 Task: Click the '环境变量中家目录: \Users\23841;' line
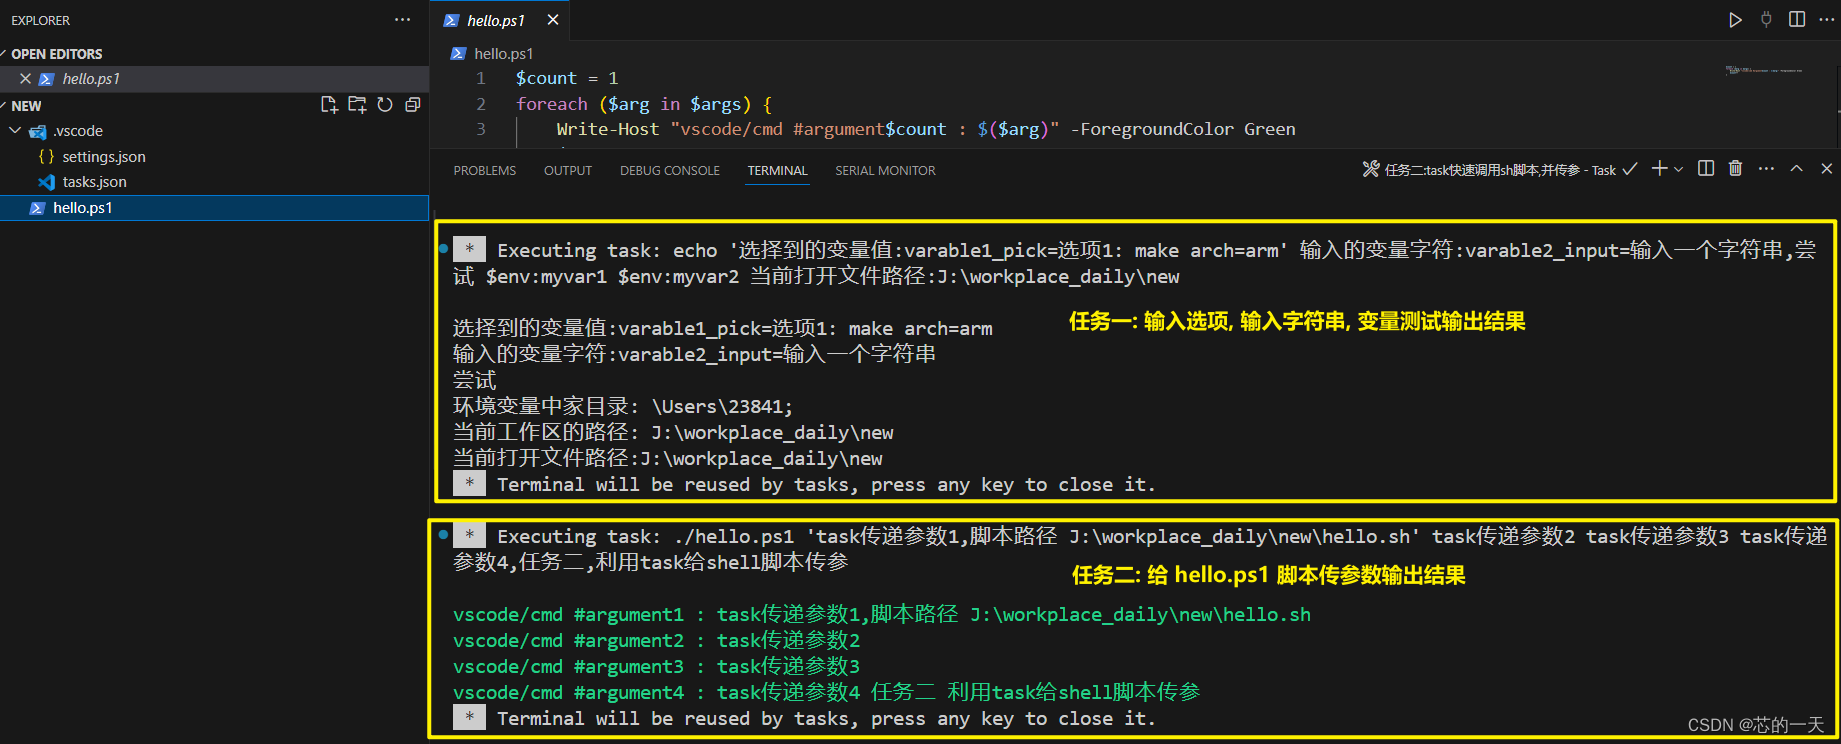[x=623, y=407]
